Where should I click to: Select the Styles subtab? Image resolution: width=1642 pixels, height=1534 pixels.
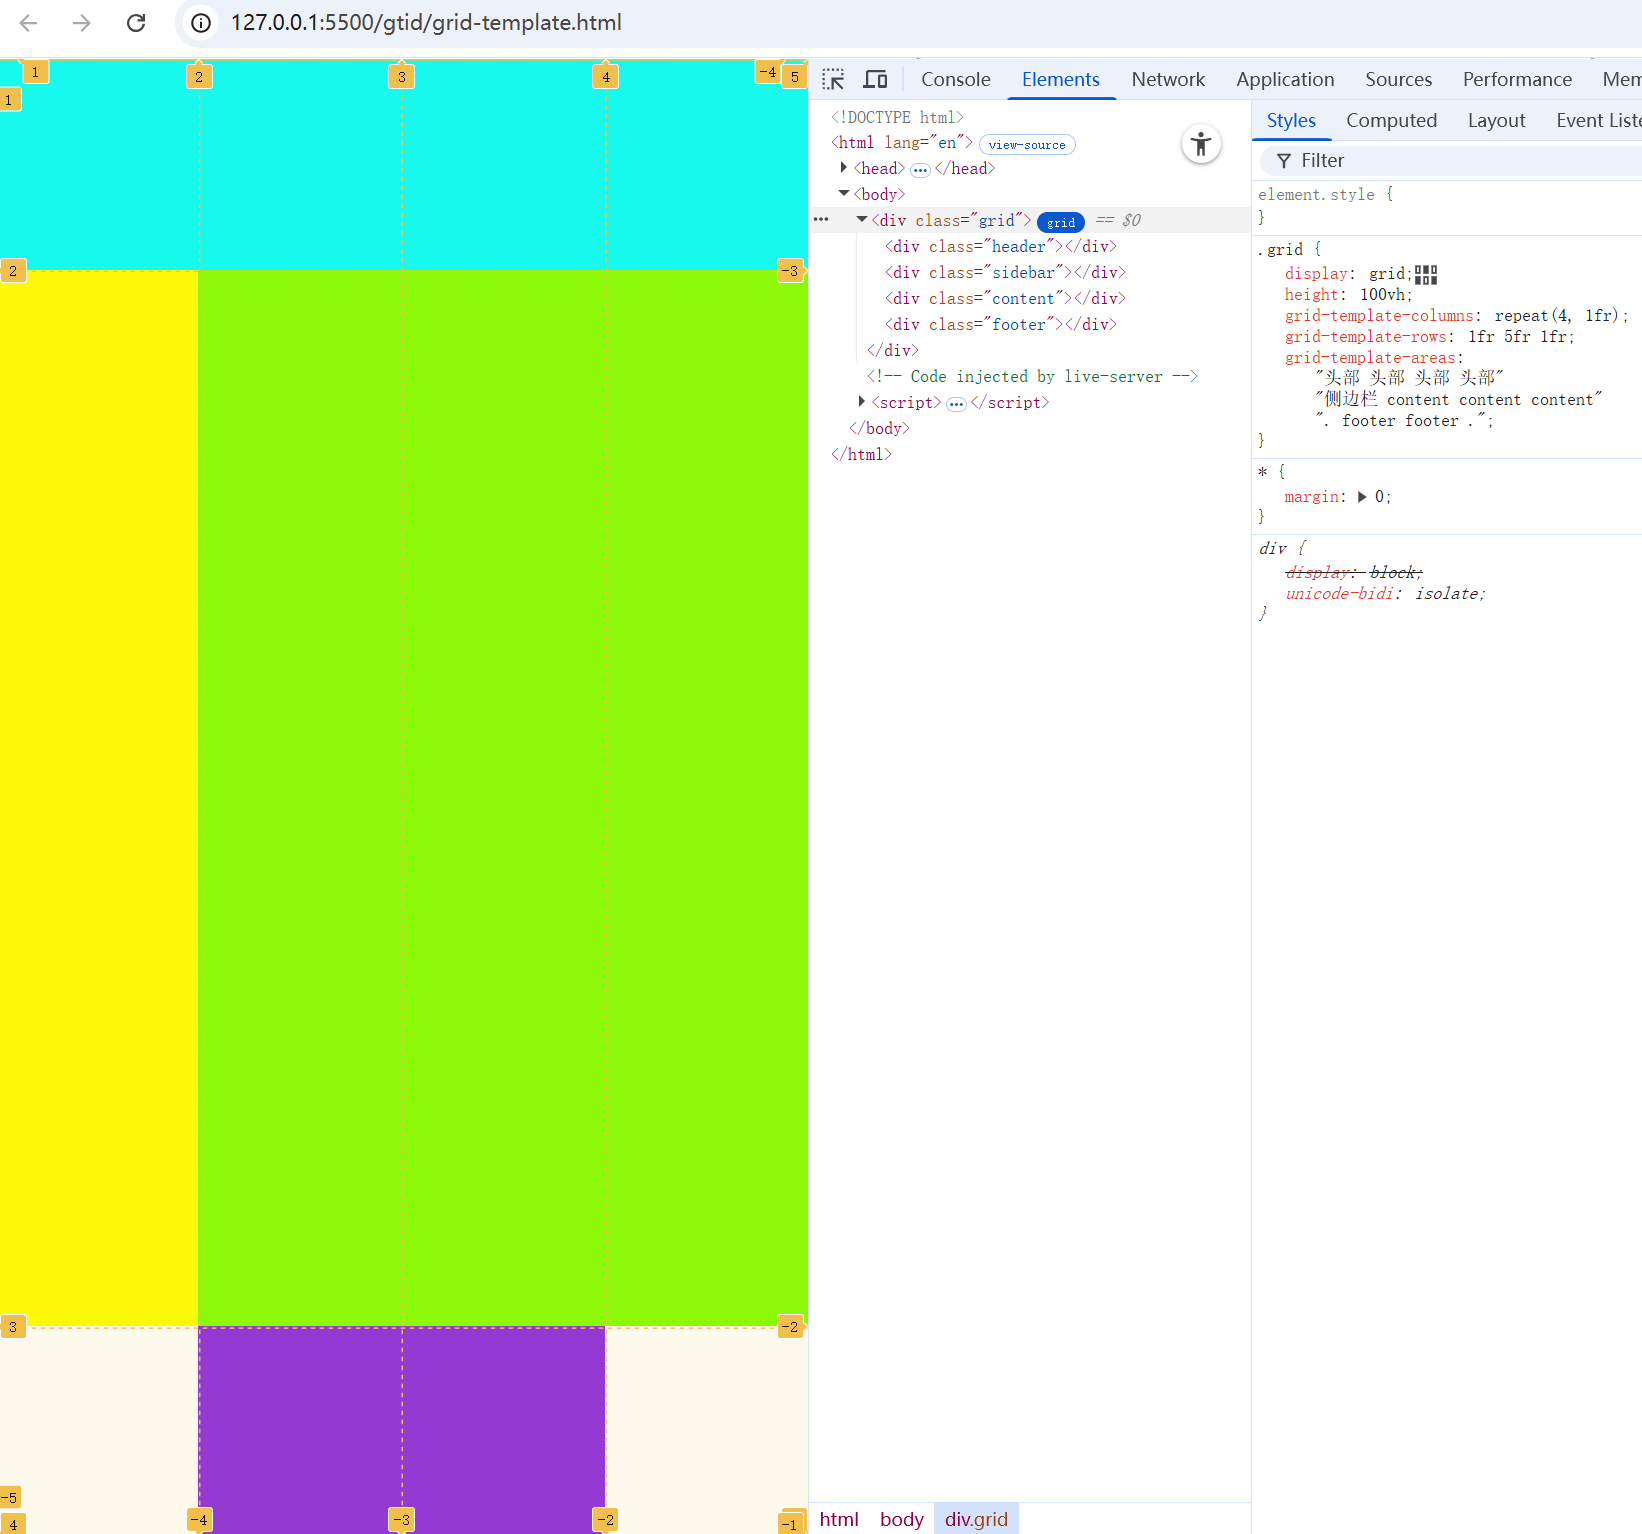point(1291,120)
